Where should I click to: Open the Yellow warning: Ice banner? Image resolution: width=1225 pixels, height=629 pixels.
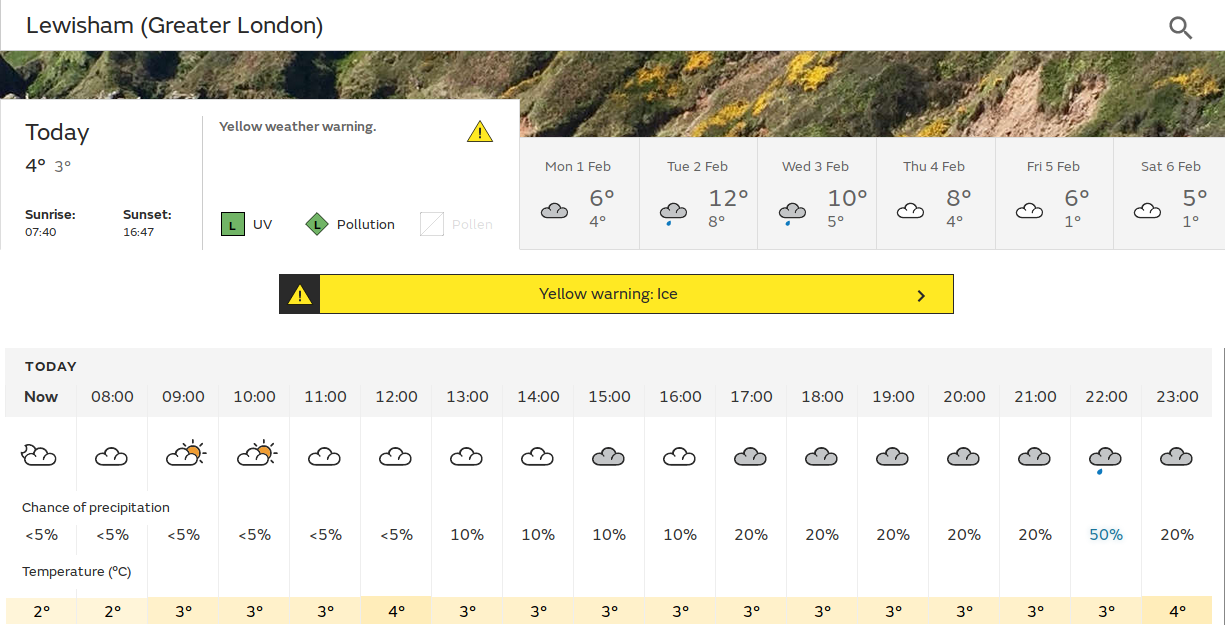click(608, 294)
